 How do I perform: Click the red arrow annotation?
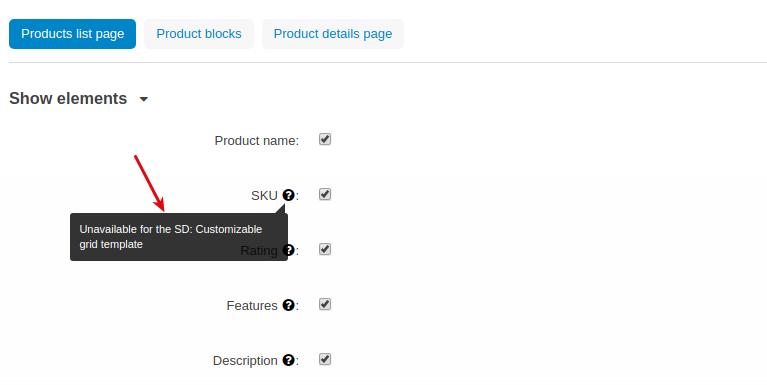149,183
